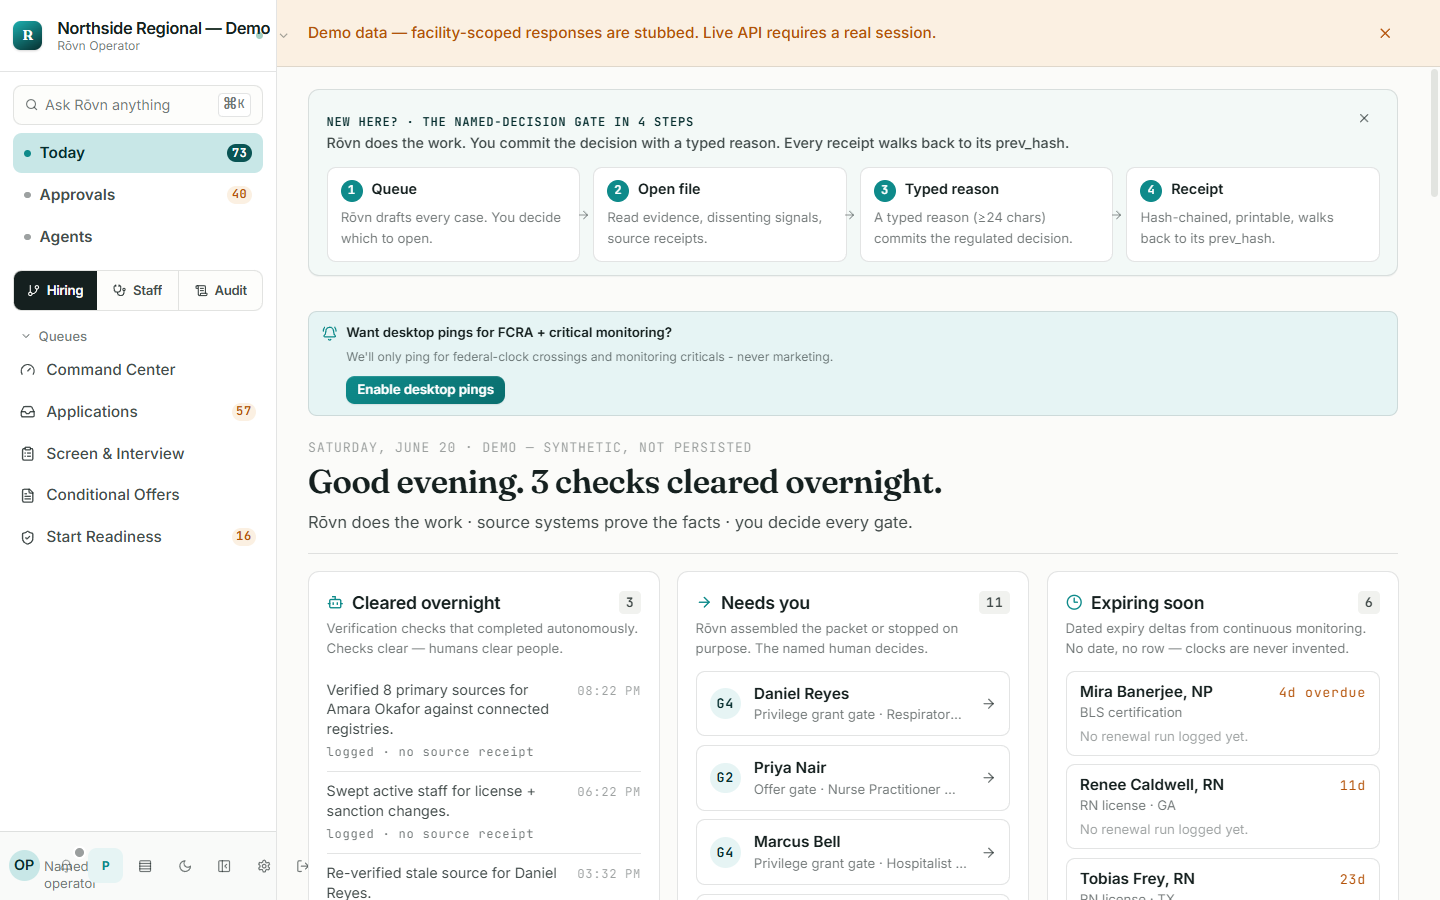The width and height of the screenshot is (1440, 900).
Task: Click the arrow on Marcus Bell card
Action: [989, 853]
